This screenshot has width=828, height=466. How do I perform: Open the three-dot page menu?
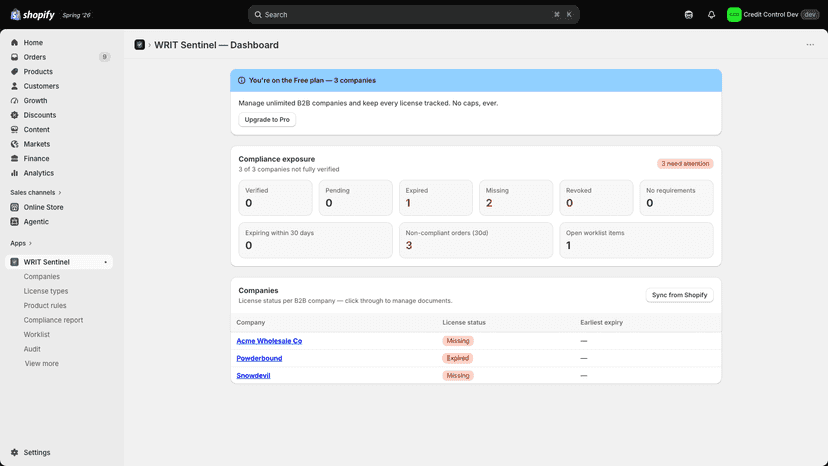[x=810, y=45]
